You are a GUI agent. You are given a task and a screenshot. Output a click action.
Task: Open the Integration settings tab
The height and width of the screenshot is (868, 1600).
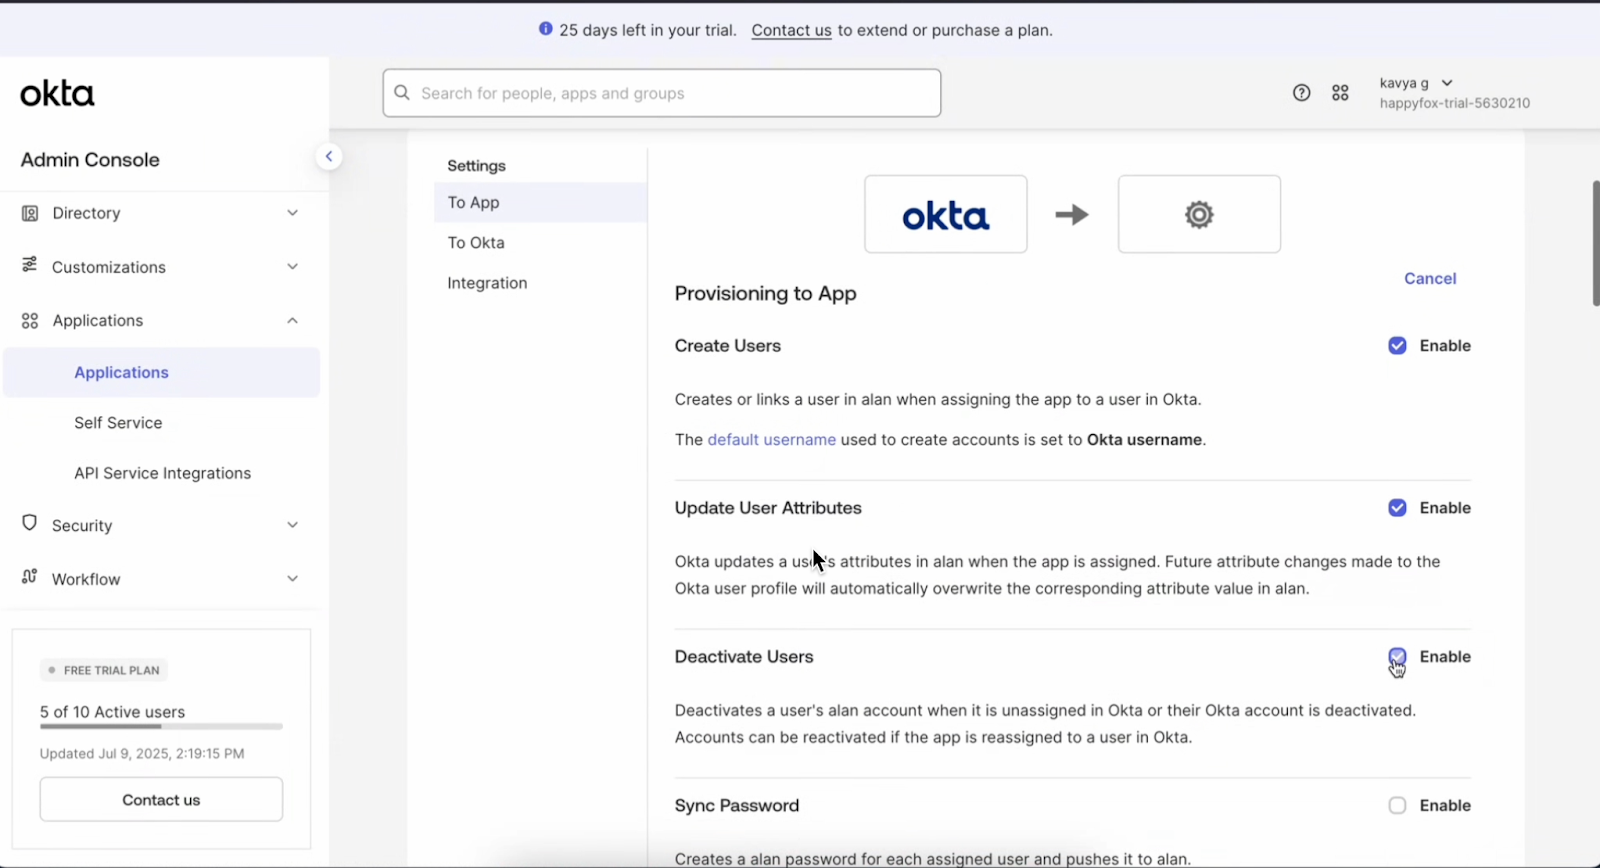coord(487,283)
